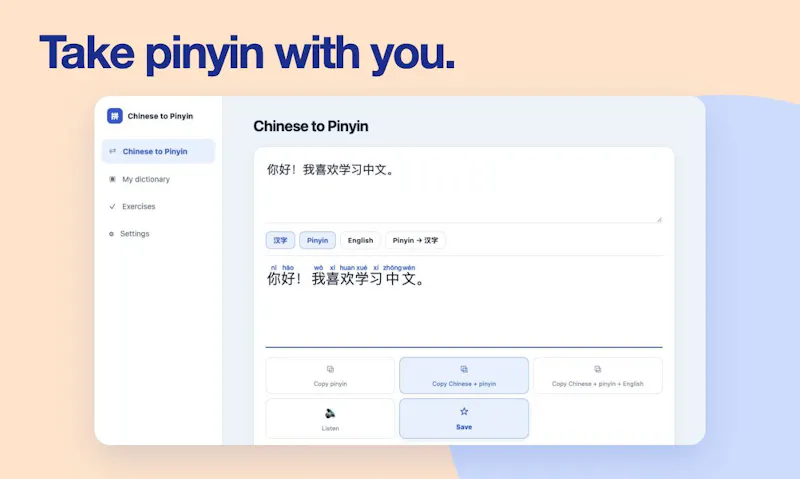Click the copy icon above Copy Chinese + pinyin + English
This screenshot has height=479, width=800.
[597, 369]
